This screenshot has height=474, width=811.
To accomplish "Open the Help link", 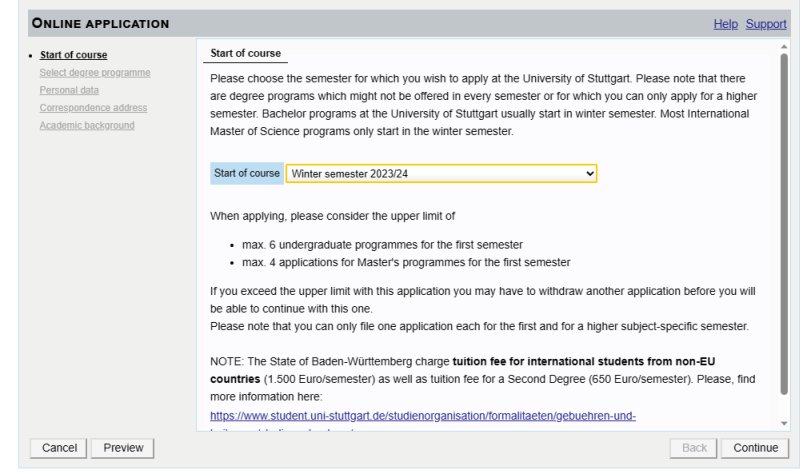I will point(725,24).
